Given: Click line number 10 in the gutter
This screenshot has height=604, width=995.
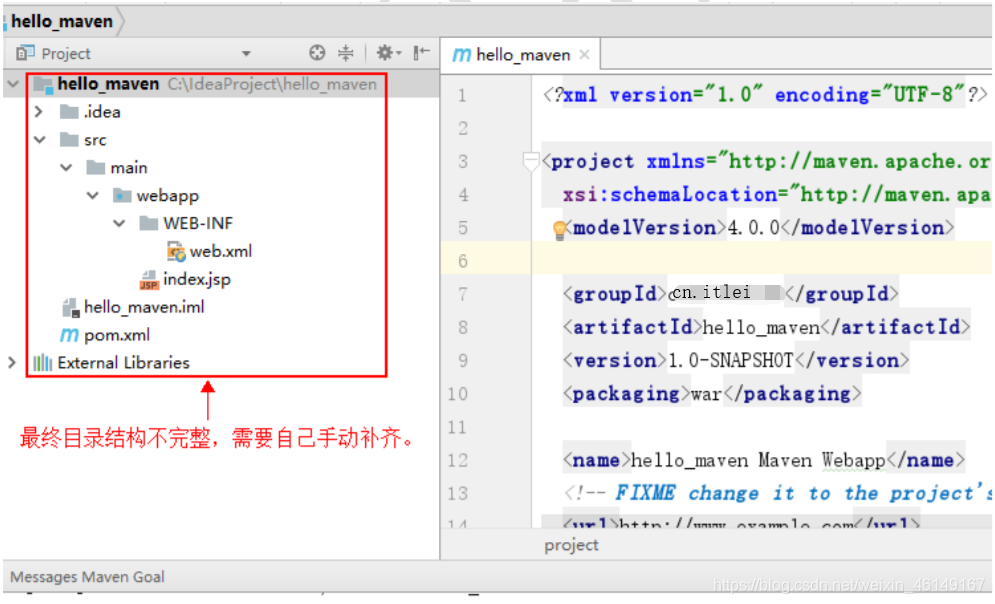Looking at the screenshot, I should pos(458,393).
